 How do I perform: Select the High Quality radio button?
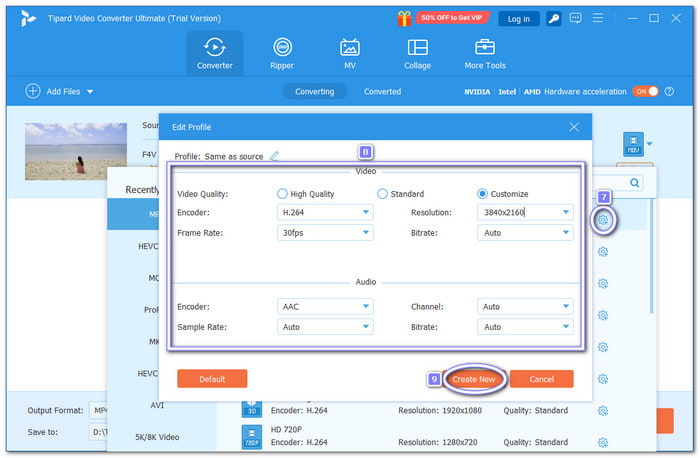(x=283, y=194)
